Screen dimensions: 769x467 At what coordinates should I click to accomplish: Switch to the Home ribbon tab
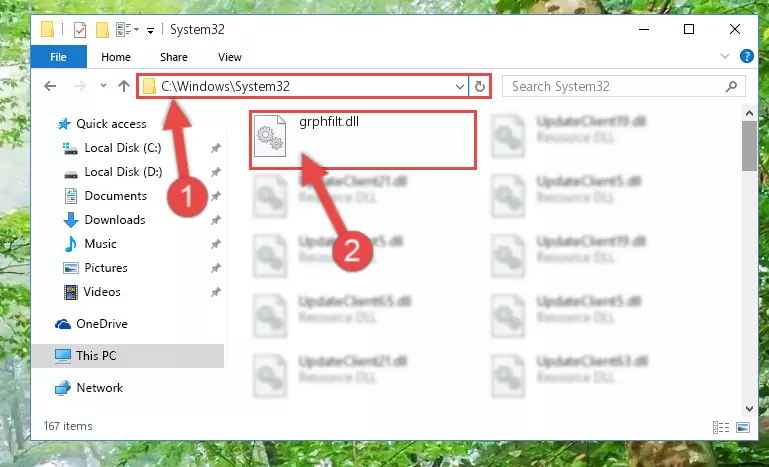(x=116, y=57)
